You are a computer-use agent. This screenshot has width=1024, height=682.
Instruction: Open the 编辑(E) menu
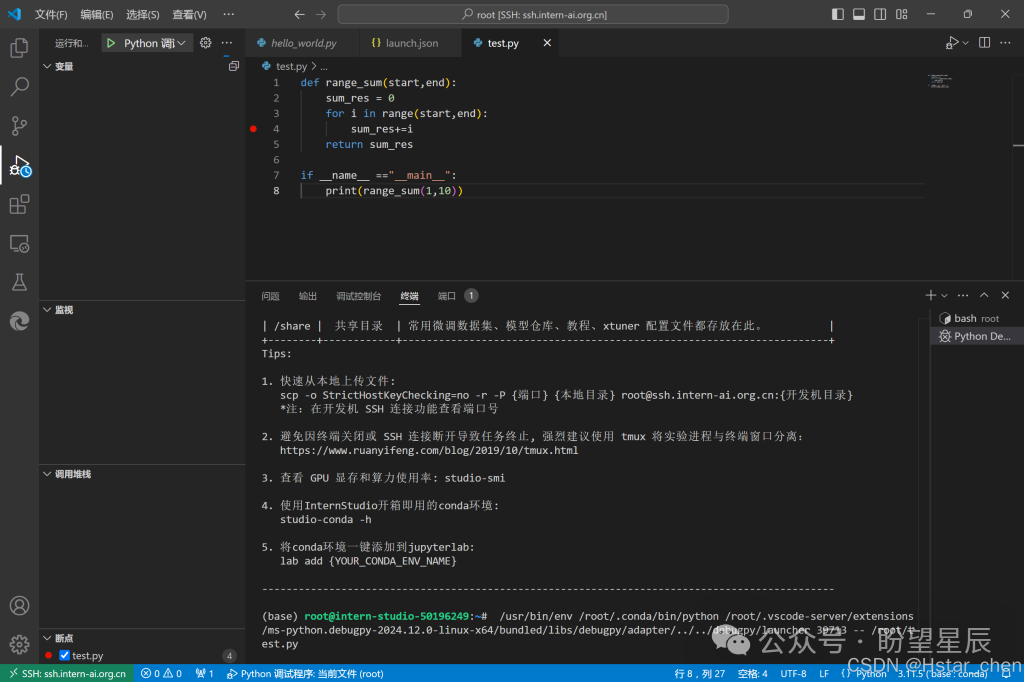(x=97, y=14)
